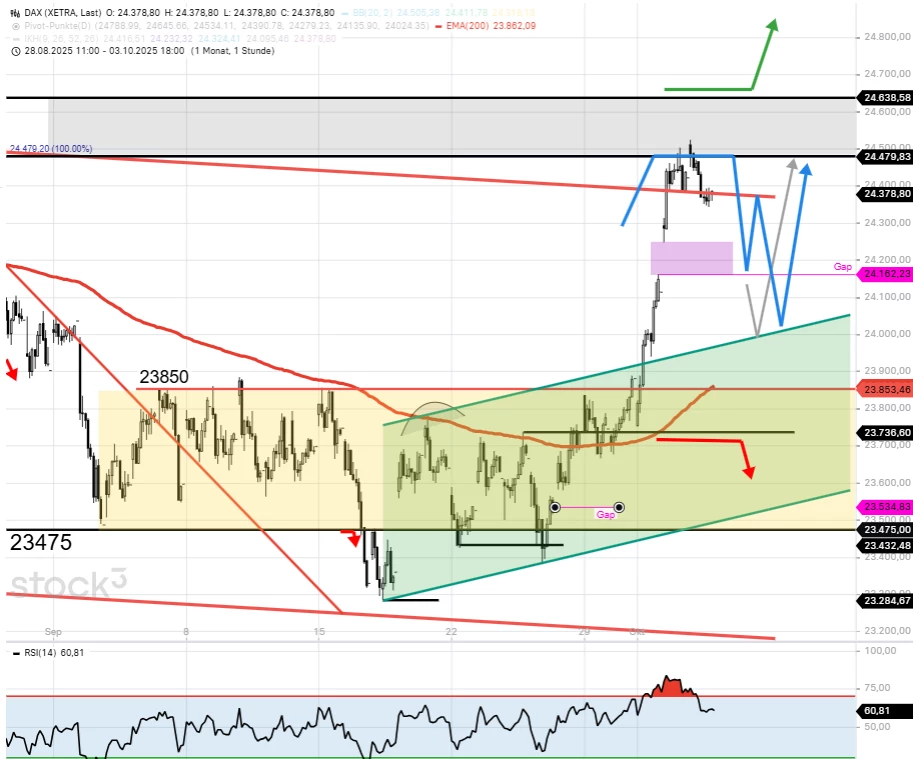
Task: Toggle the Pivot-Punkte(D) indicator visibility
Action: pyautogui.click(x=15, y=24)
